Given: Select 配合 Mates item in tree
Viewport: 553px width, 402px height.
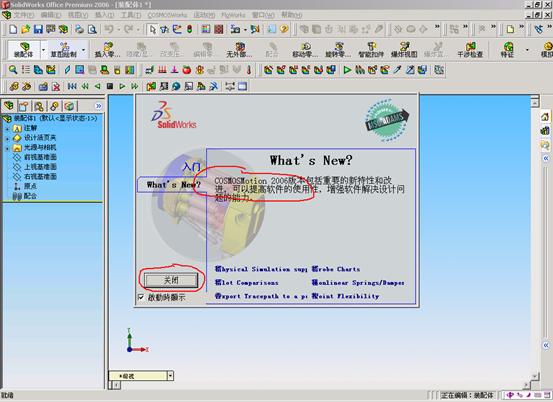Looking at the screenshot, I should click(30, 196).
